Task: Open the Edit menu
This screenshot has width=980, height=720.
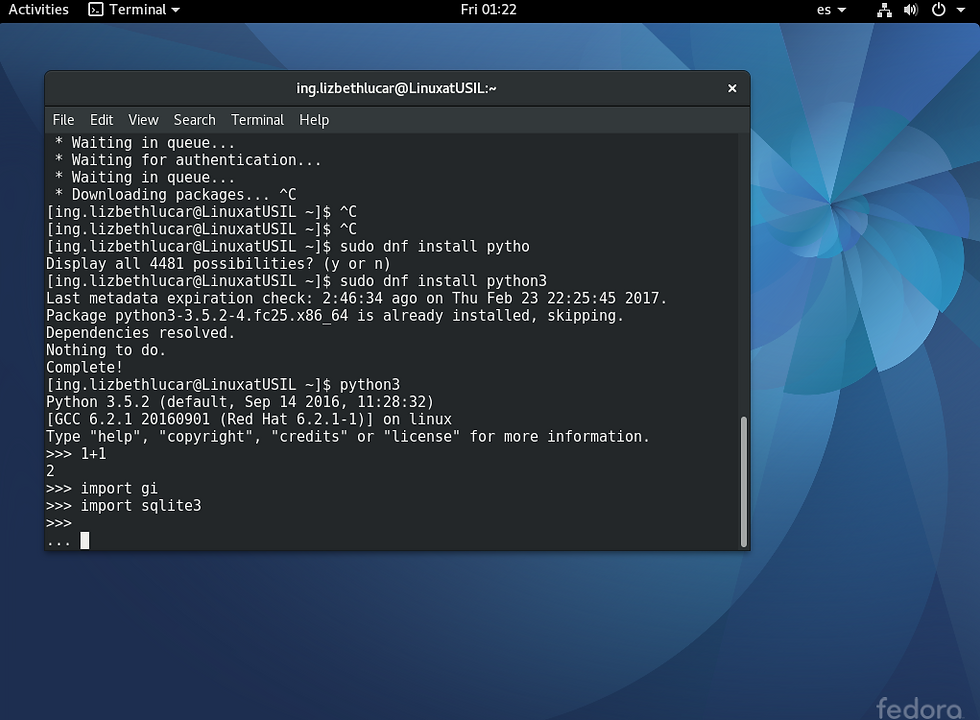Action: tap(101, 120)
